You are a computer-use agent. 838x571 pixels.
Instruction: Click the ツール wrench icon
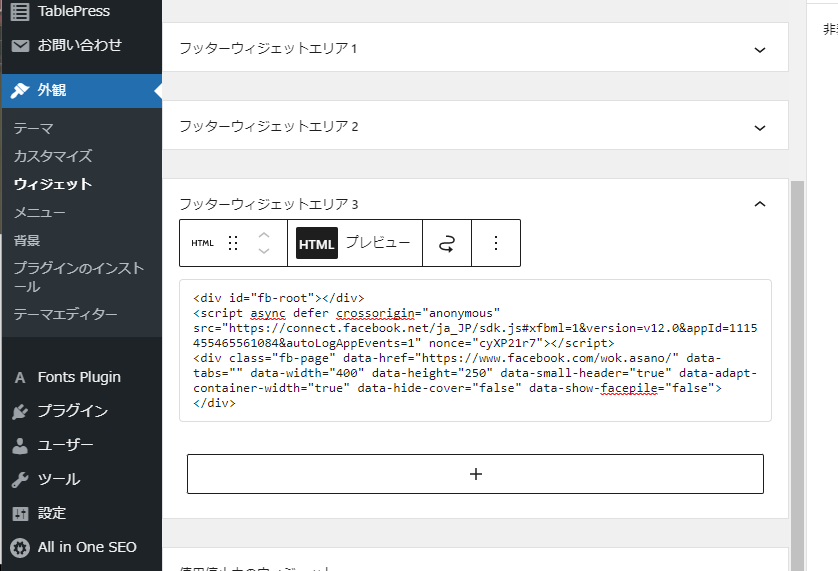[20, 480]
